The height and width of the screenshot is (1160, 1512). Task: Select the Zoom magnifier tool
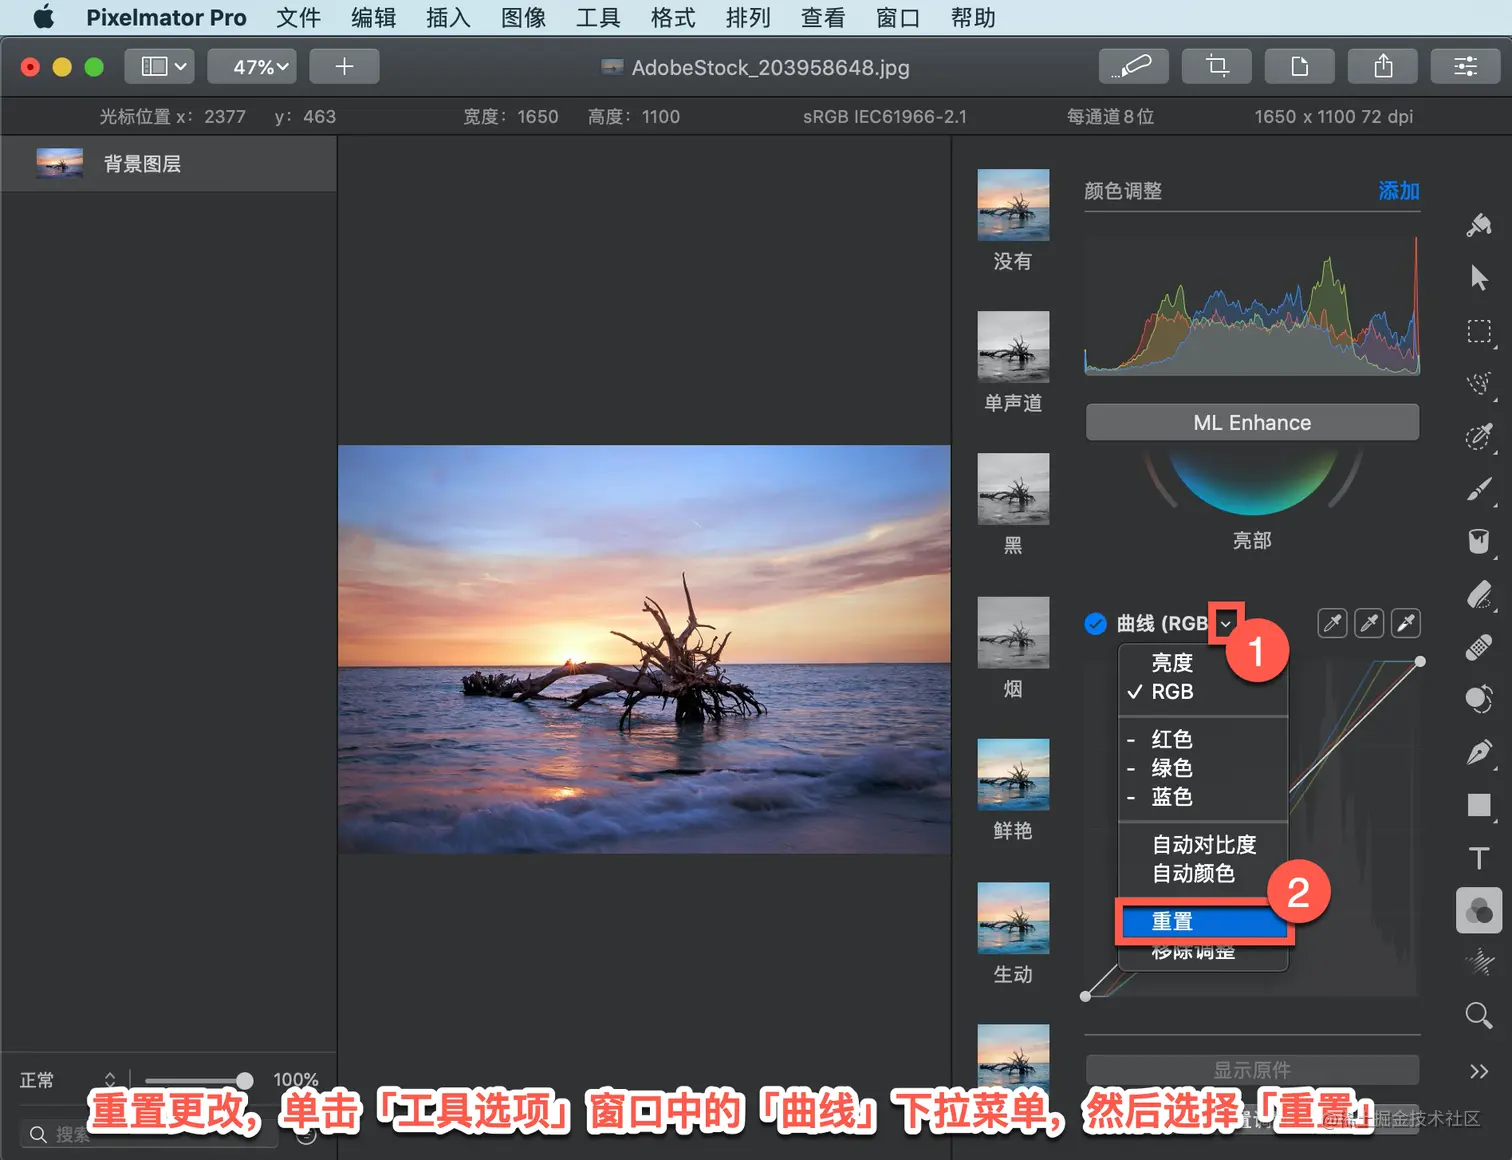point(1479,1015)
